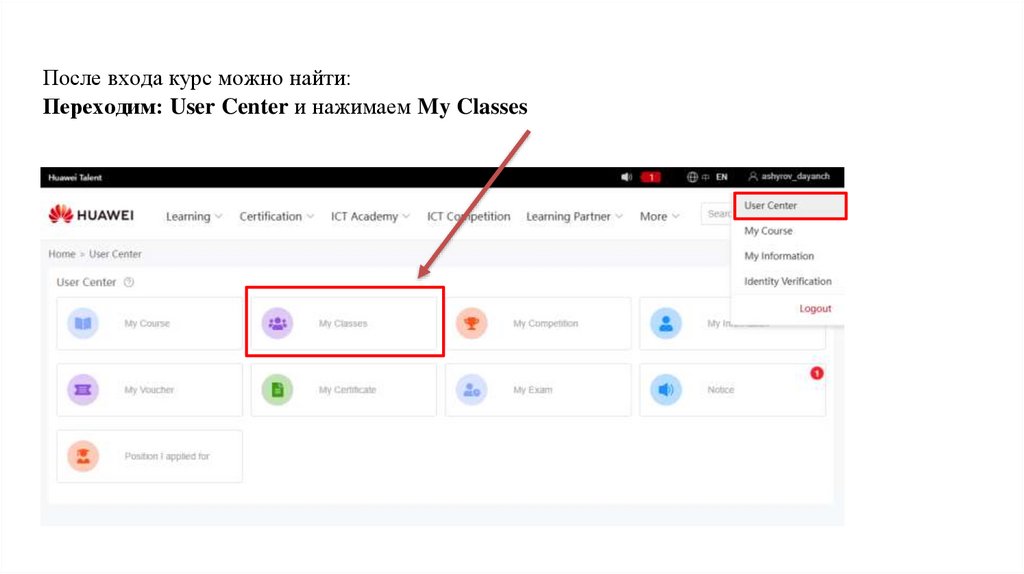
Task: Click User Center breadcrumb
Action: click(115, 254)
